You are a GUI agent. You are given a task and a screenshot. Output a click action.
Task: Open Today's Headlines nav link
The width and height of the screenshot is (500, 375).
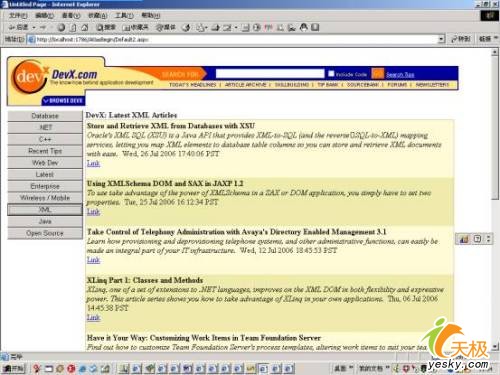tap(193, 85)
